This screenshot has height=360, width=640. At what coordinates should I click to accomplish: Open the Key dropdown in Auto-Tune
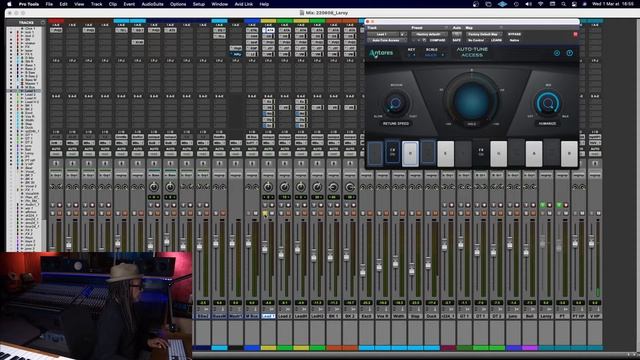pyautogui.click(x=411, y=55)
